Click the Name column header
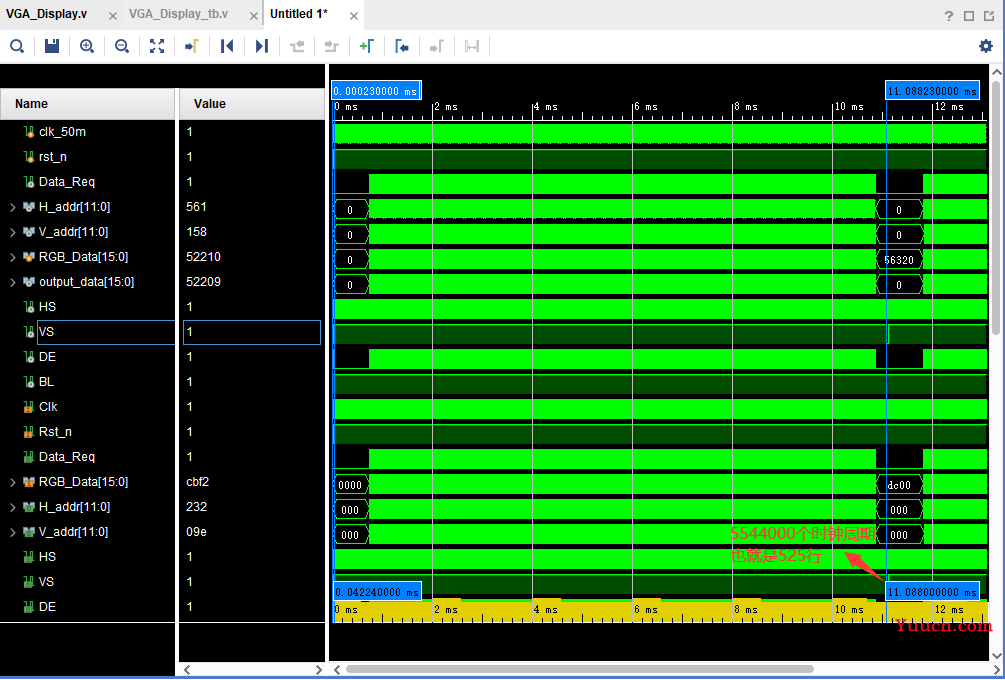This screenshot has height=680, width=1005. click(87, 104)
